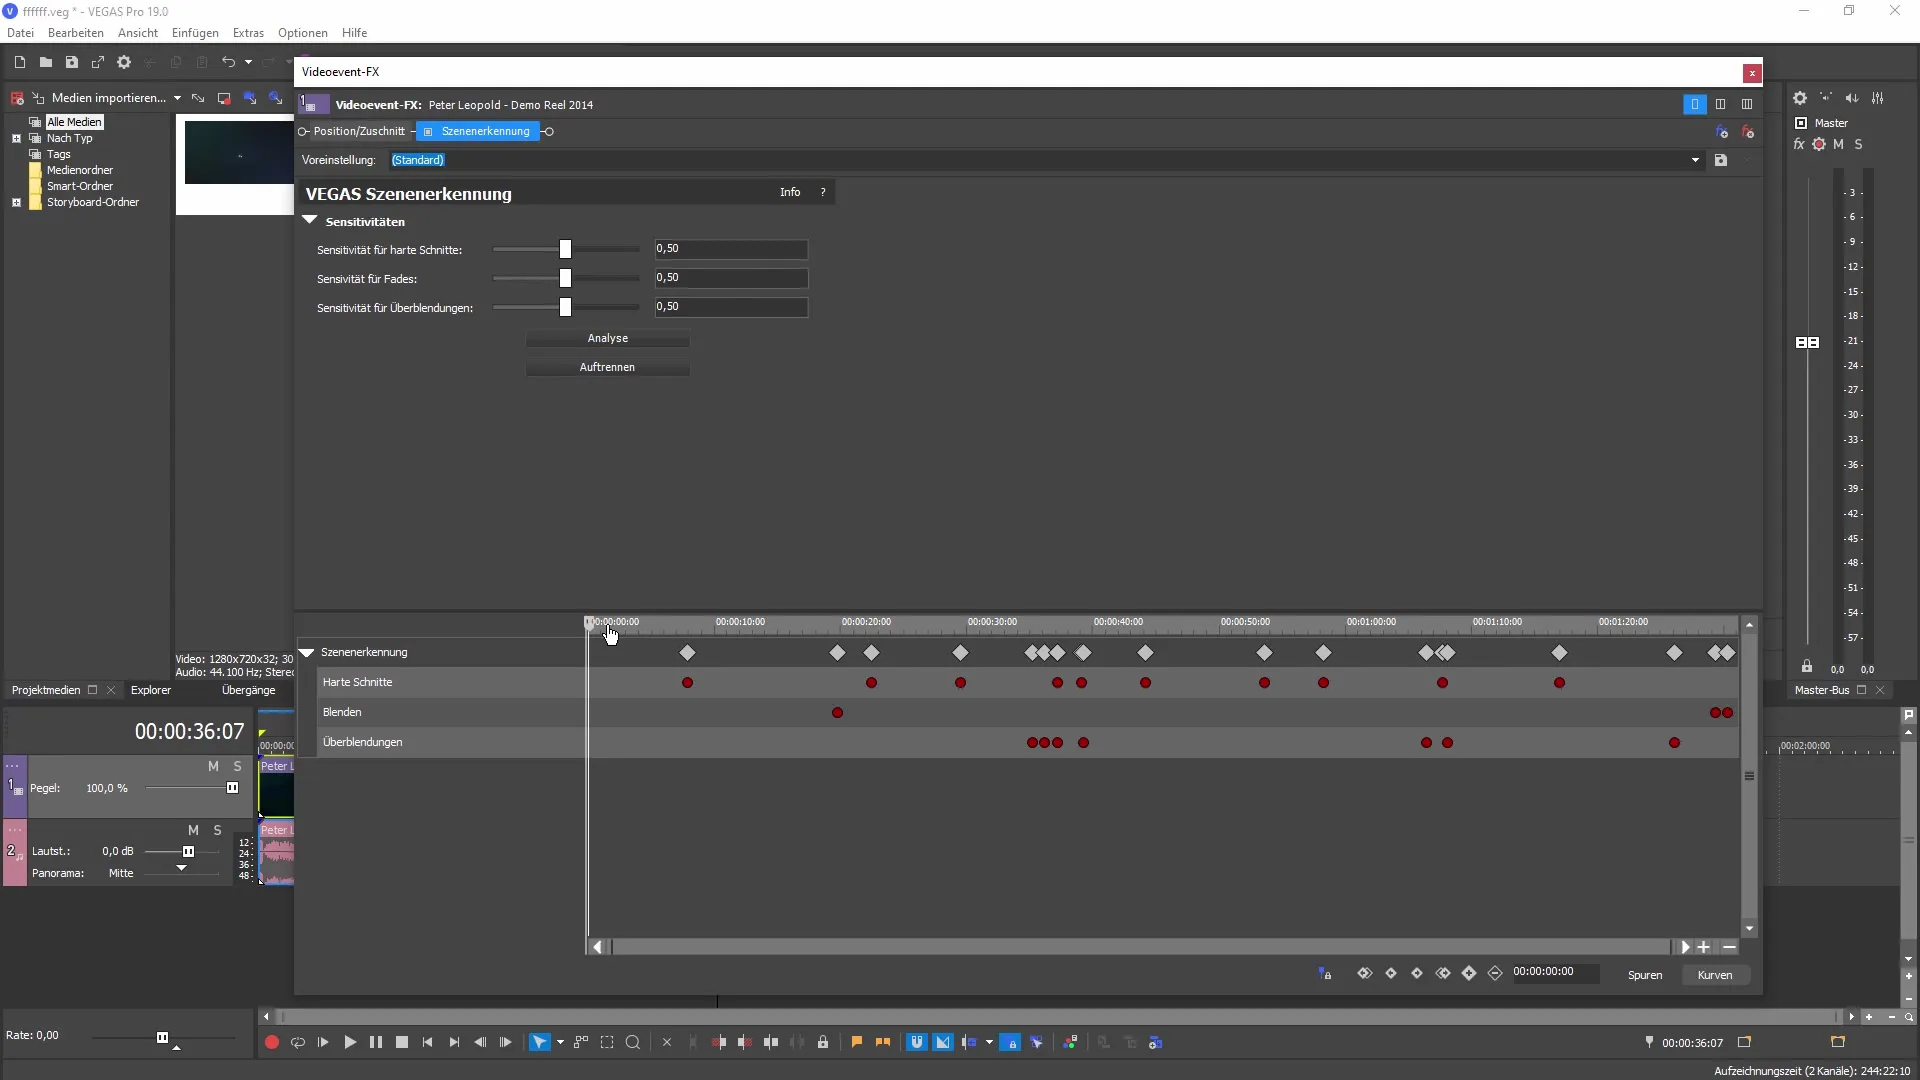Click the red record button in transport bar
1920x1080 pixels.
(x=271, y=1042)
